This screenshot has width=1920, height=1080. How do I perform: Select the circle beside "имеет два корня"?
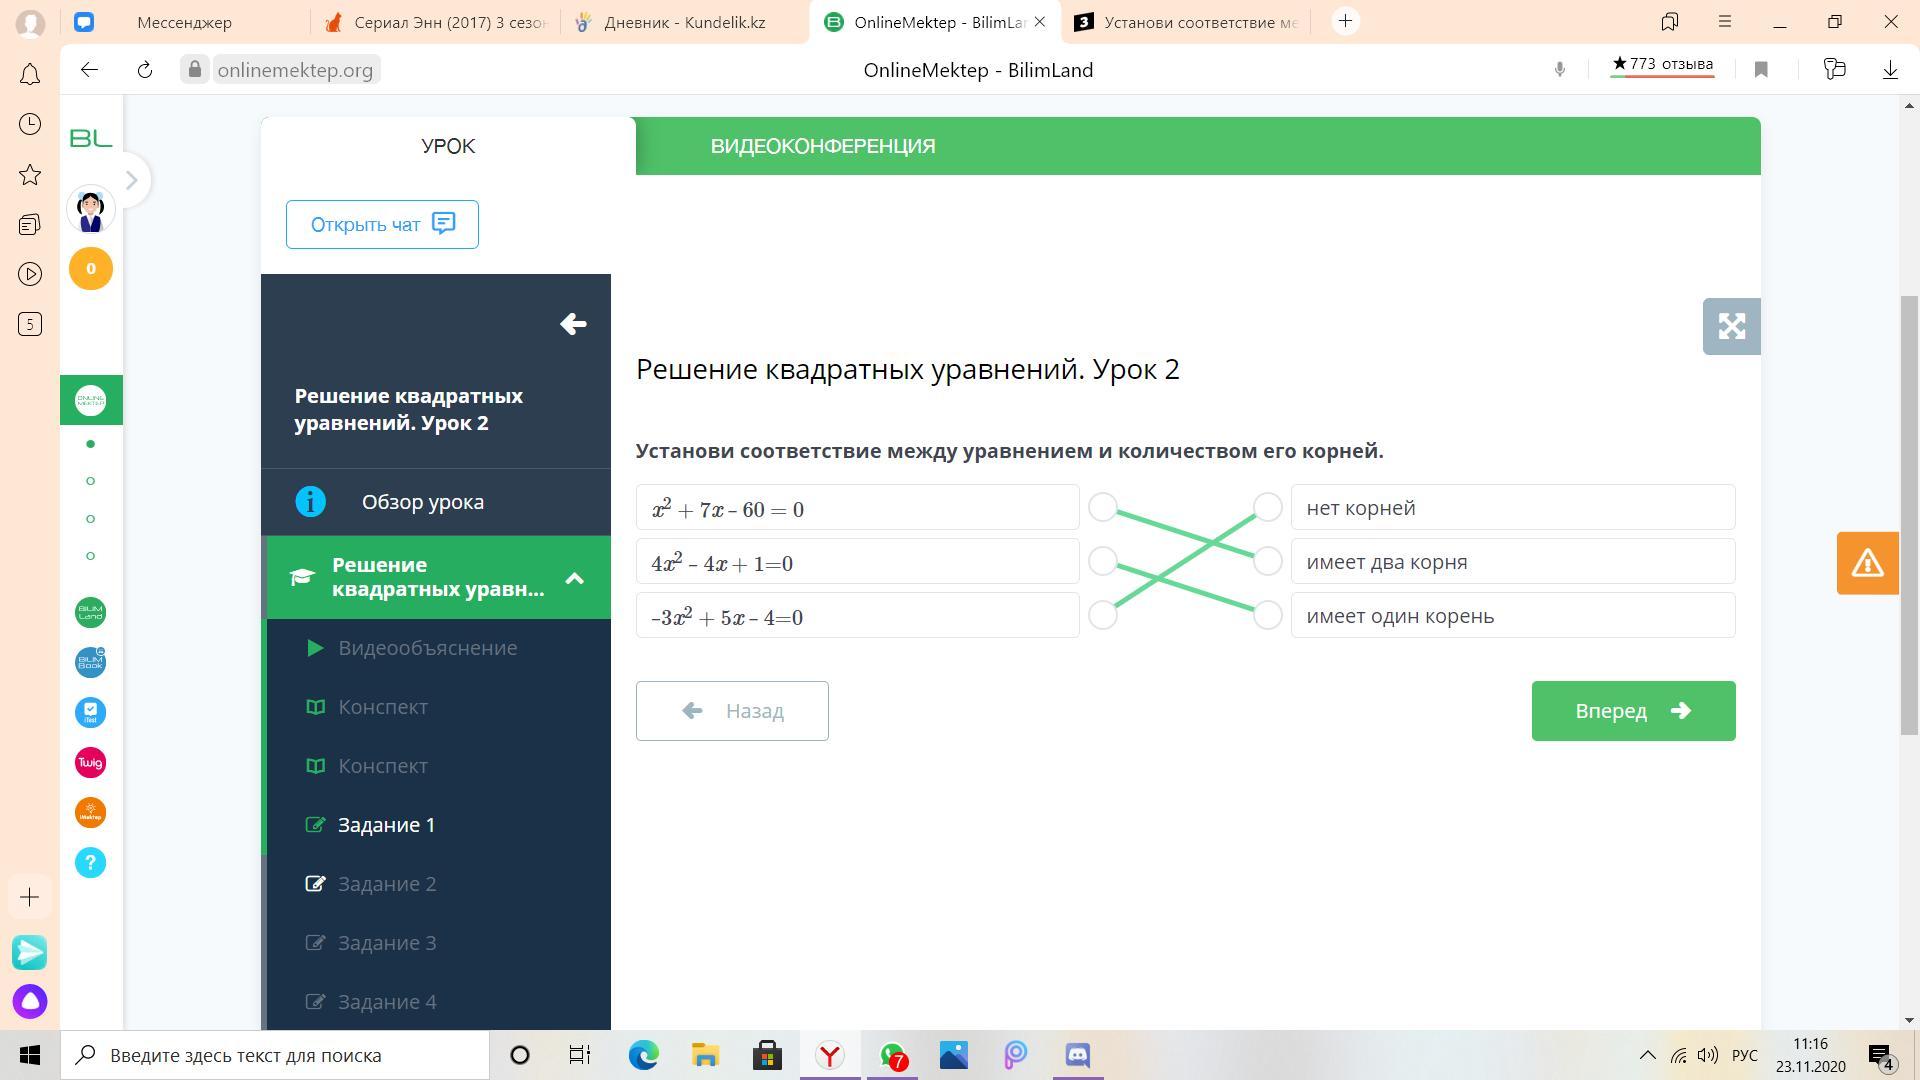coord(1267,561)
